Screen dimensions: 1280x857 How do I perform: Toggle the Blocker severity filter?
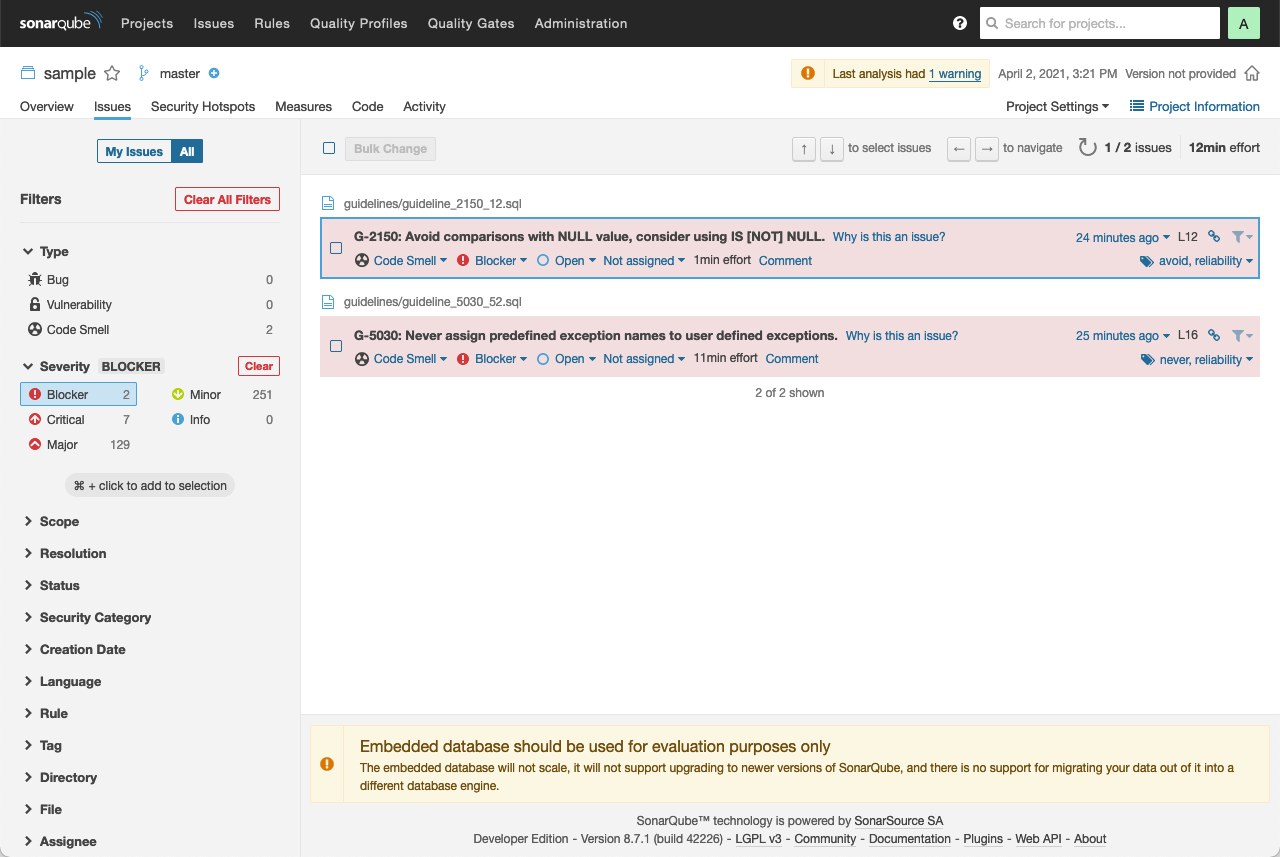tap(79, 395)
